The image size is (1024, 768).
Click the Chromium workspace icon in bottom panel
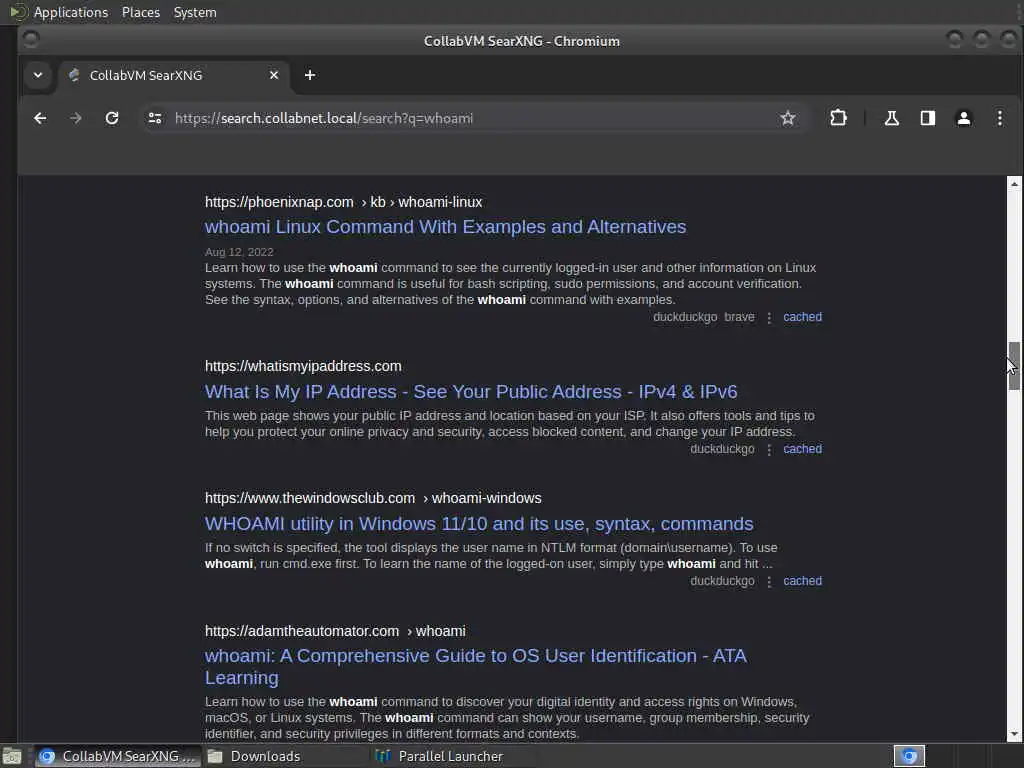tap(909, 756)
